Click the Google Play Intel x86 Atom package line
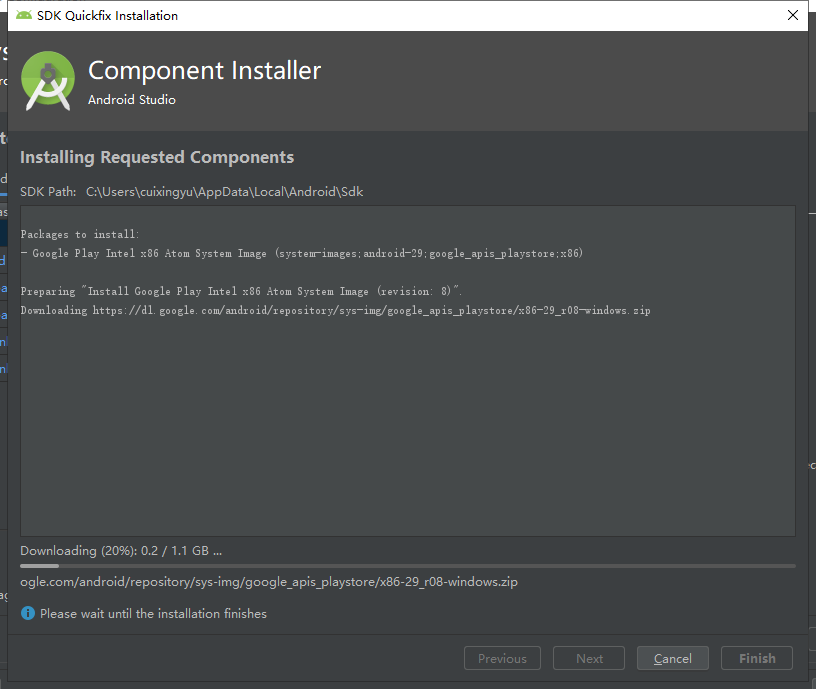The height and width of the screenshot is (689, 816). click(301, 253)
